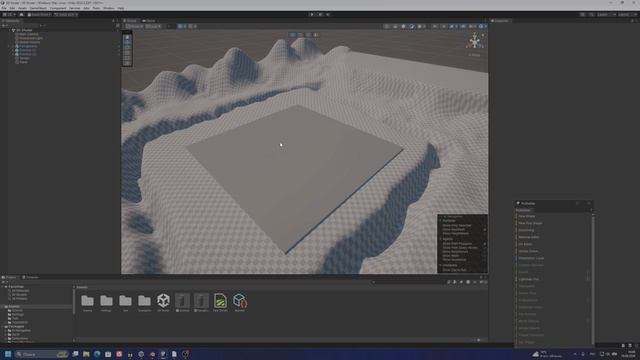
Task: Open the global Search icon in the top toolbar
Action: [x=591, y=14]
